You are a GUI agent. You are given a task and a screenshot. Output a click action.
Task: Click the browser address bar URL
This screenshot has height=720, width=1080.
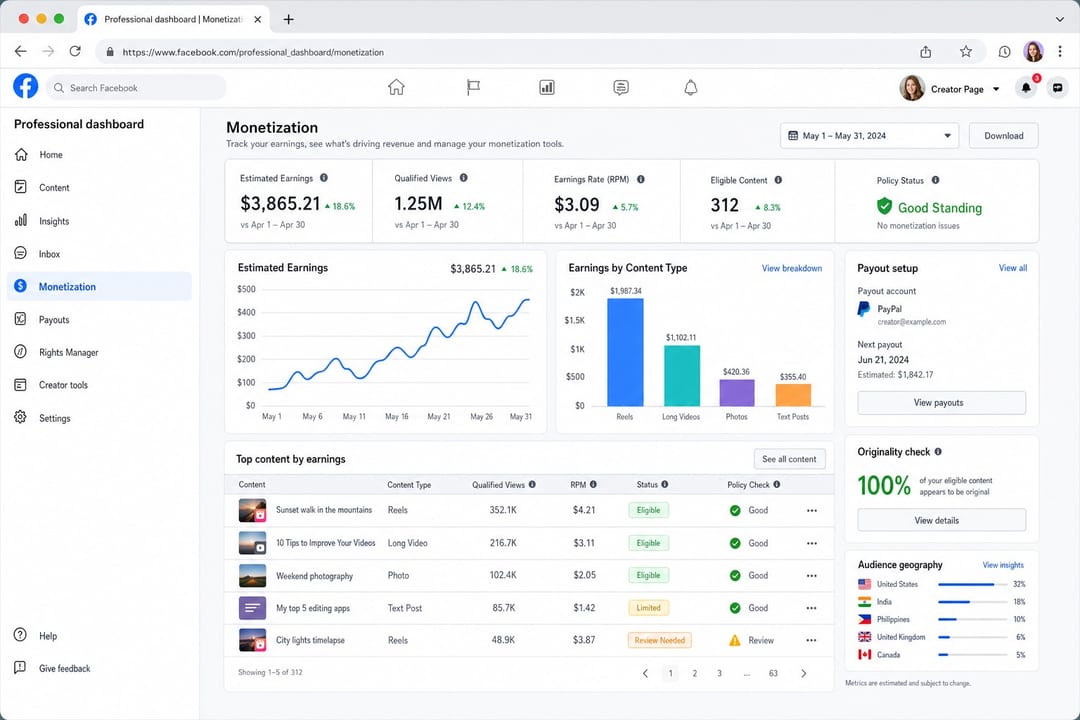(253, 52)
